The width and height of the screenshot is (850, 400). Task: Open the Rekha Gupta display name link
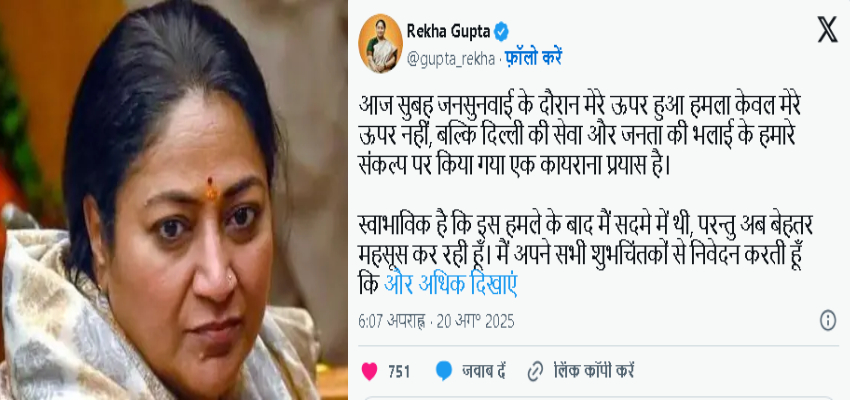click(448, 32)
